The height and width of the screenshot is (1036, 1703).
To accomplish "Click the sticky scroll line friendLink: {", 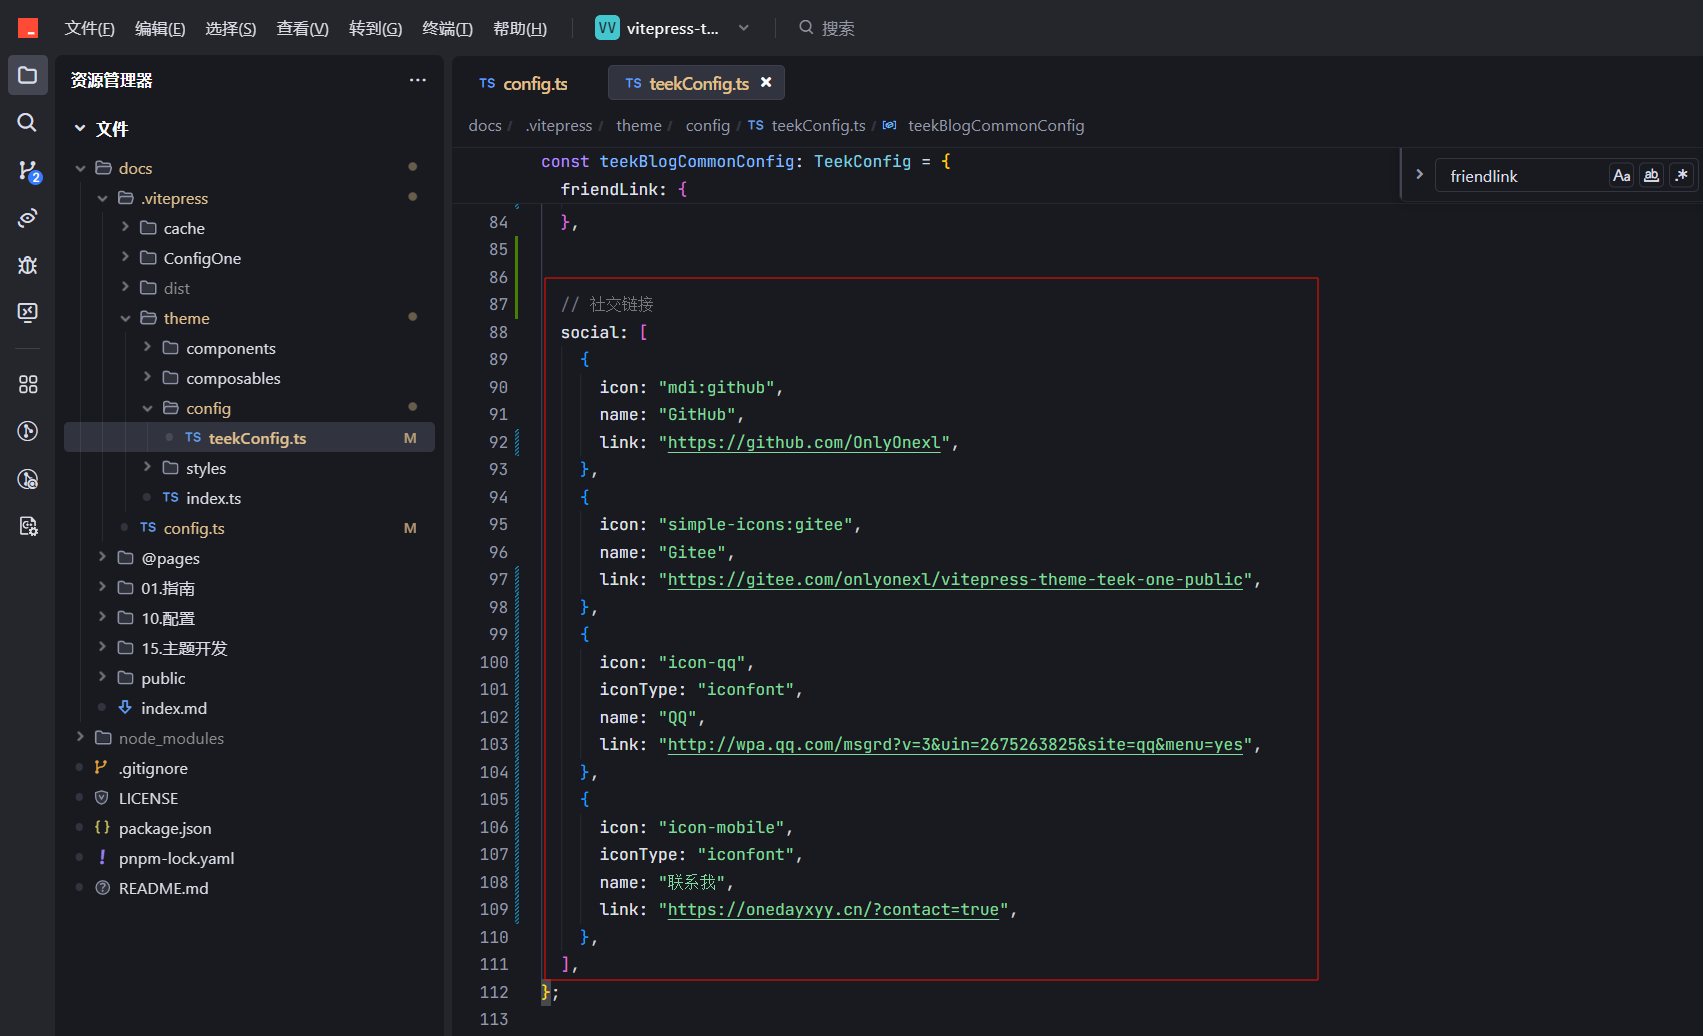I will (x=624, y=190).
